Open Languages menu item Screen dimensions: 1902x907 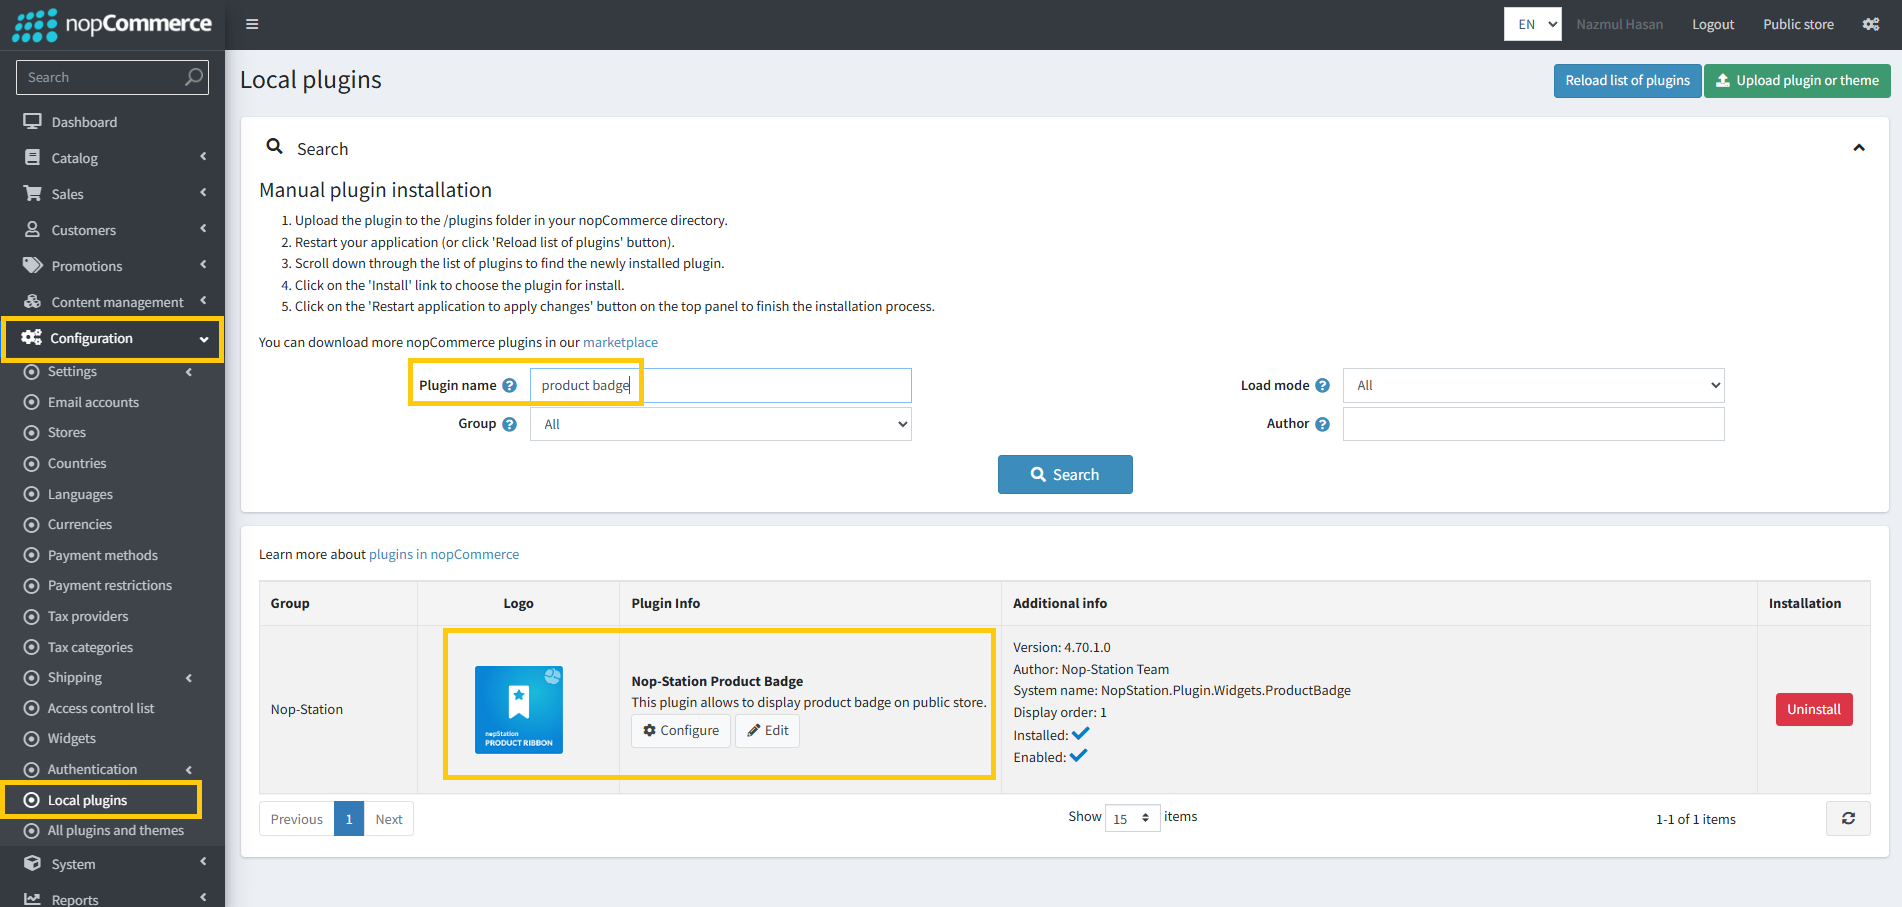[80, 494]
